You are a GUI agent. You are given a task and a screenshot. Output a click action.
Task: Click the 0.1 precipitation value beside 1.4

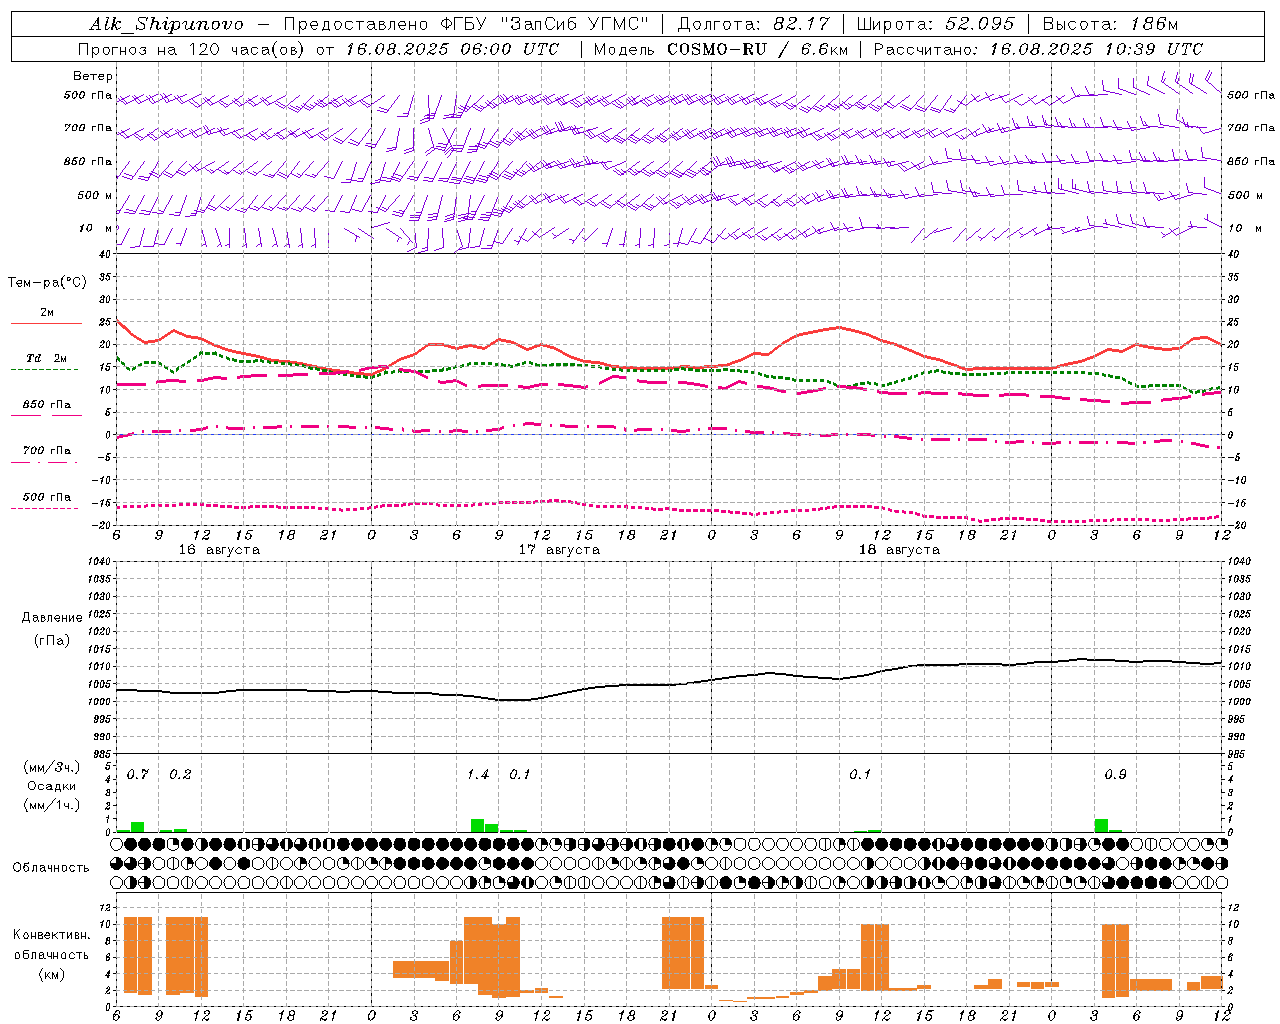pyautogui.click(x=520, y=775)
